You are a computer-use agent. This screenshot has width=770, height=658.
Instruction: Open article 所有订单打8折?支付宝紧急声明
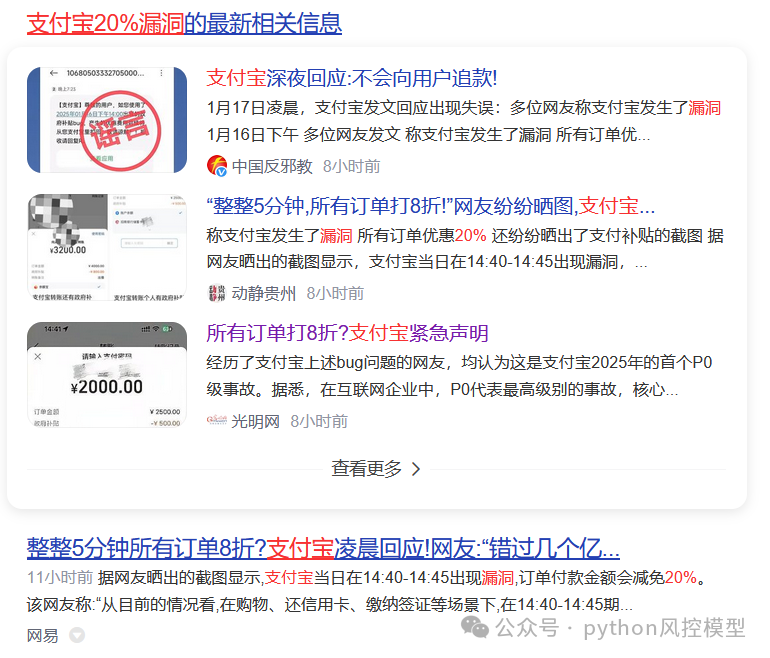click(347, 333)
